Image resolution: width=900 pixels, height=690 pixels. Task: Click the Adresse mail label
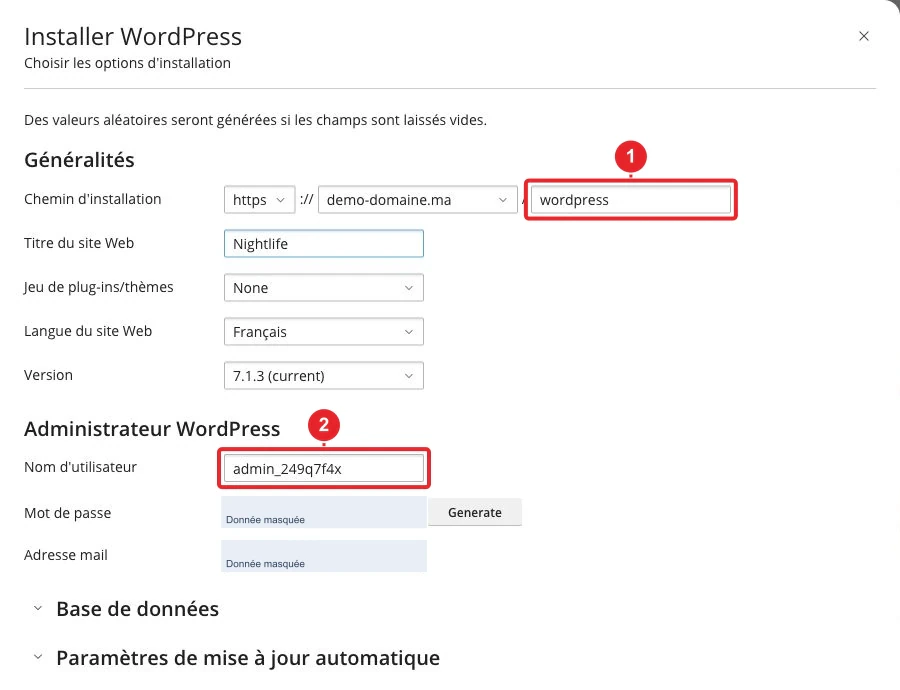(66, 555)
